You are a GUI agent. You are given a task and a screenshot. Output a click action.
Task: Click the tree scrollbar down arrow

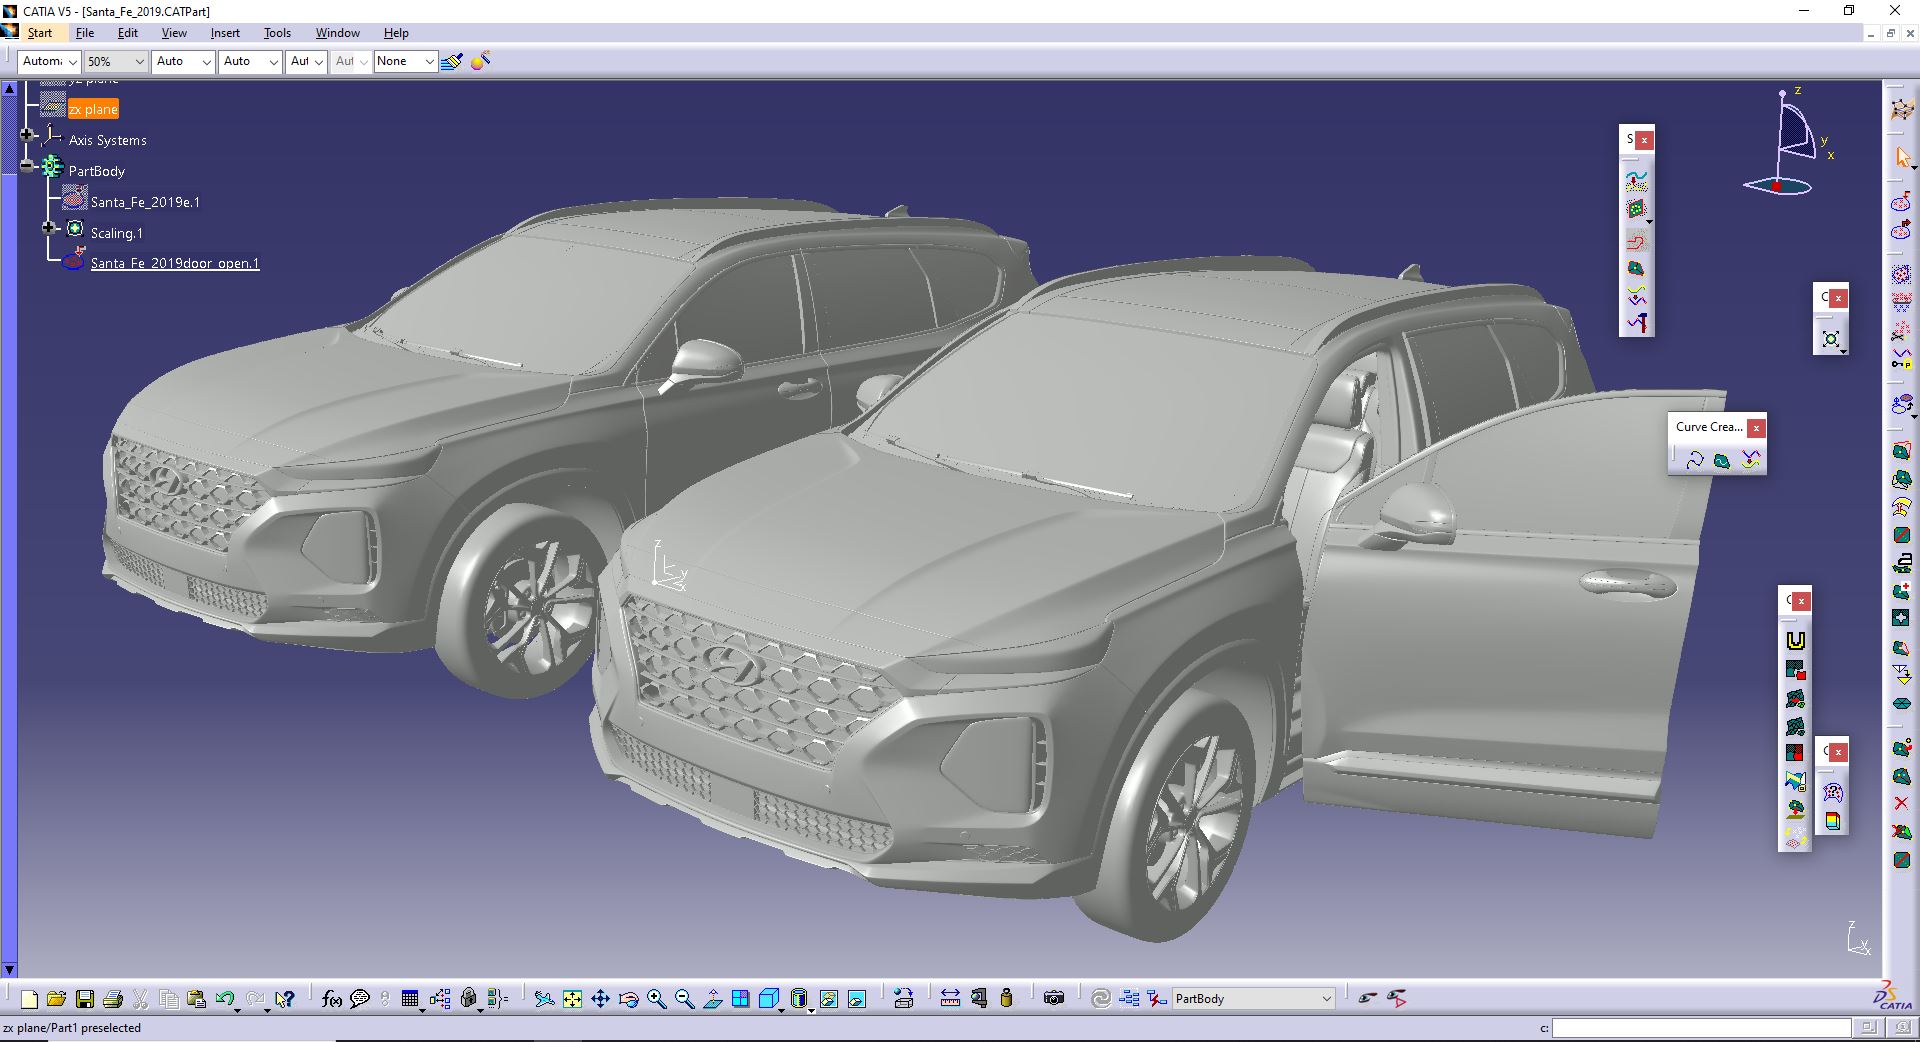(10, 970)
